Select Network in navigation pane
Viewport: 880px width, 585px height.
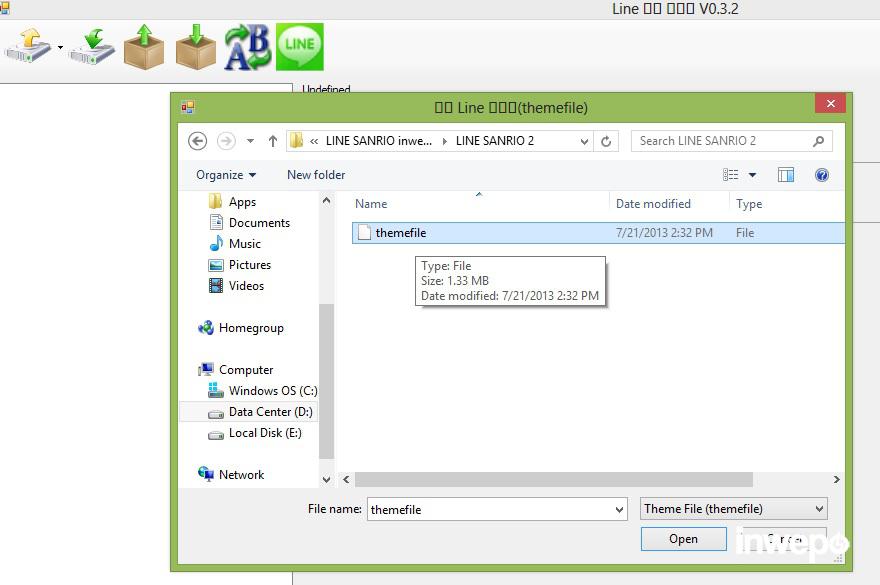coord(241,475)
